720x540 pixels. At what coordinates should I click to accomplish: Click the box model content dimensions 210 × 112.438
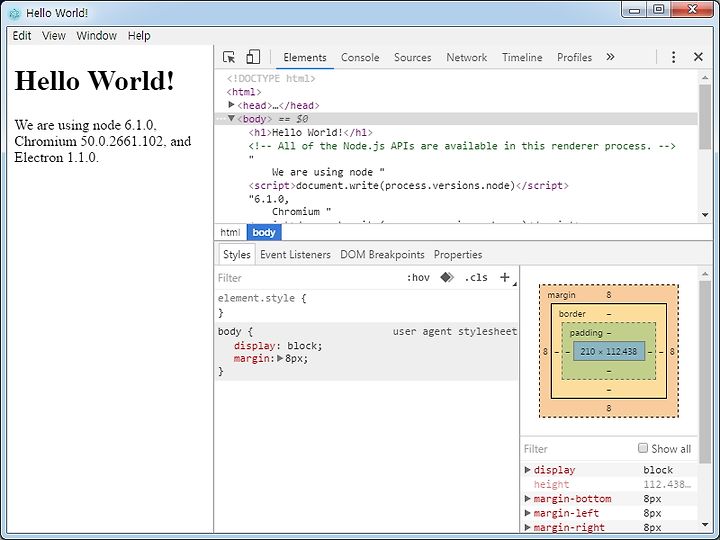[x=608, y=352]
